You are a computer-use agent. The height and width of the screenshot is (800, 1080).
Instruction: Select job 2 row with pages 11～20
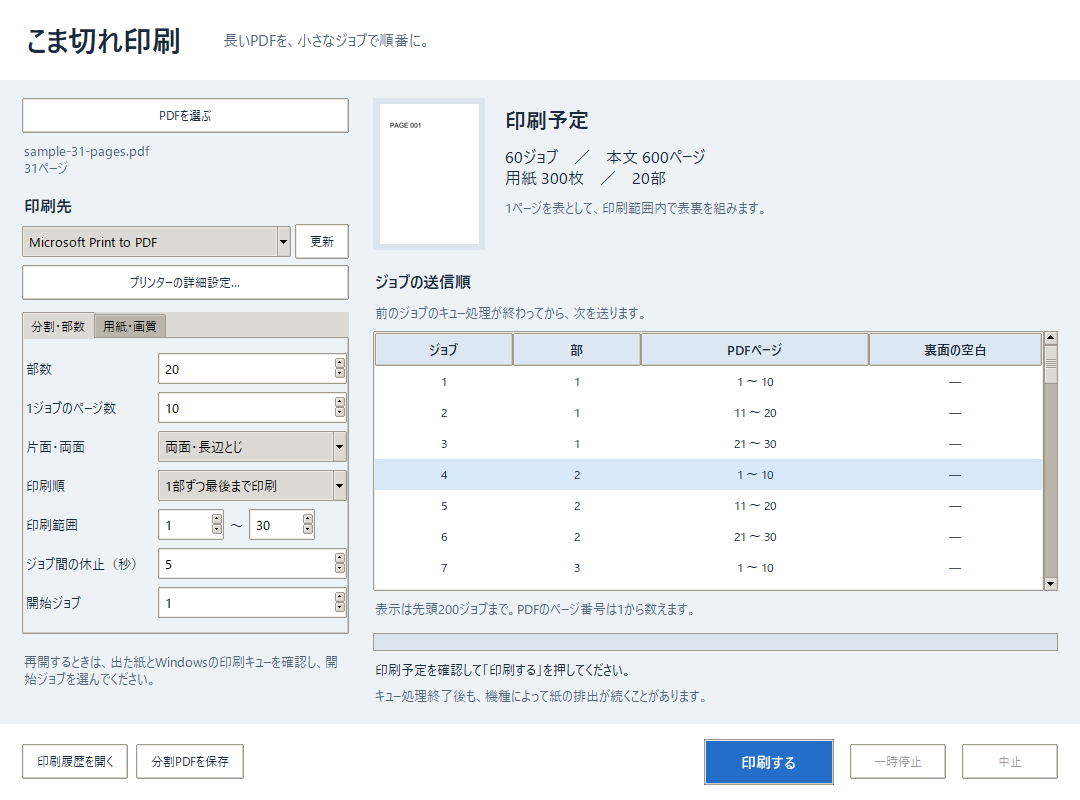(708, 413)
